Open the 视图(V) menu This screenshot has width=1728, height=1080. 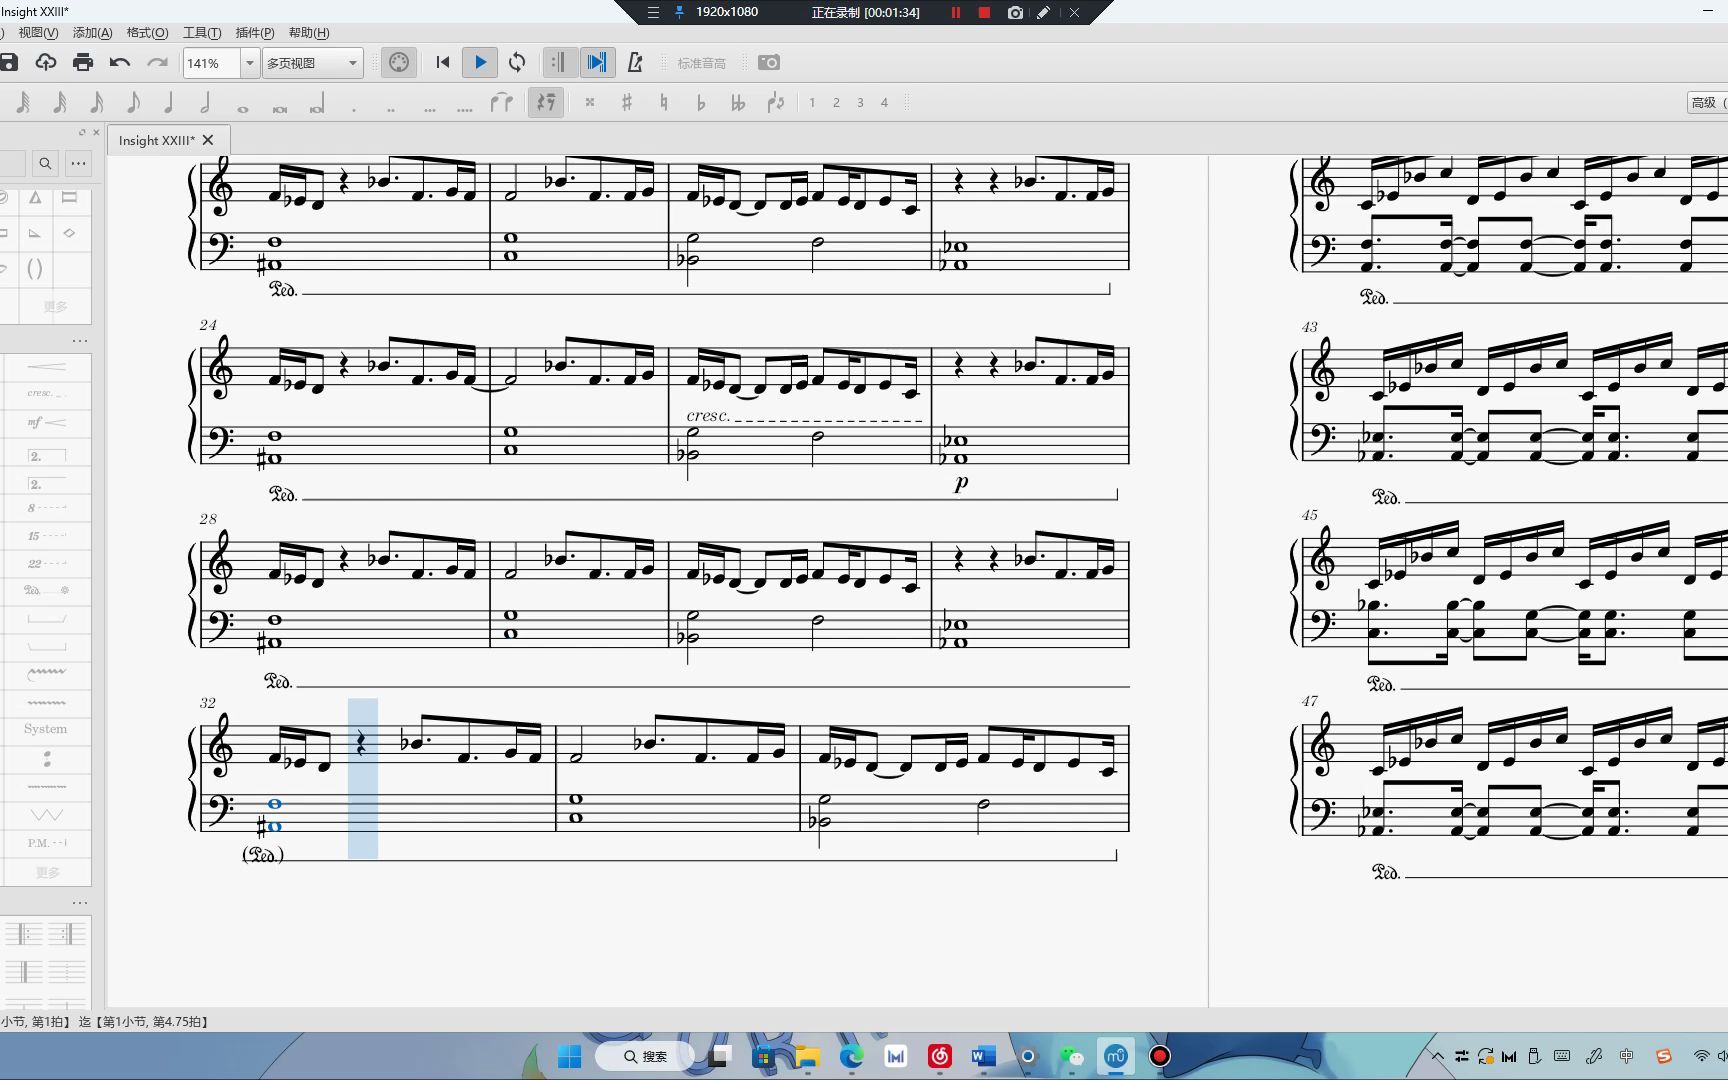tap(38, 33)
